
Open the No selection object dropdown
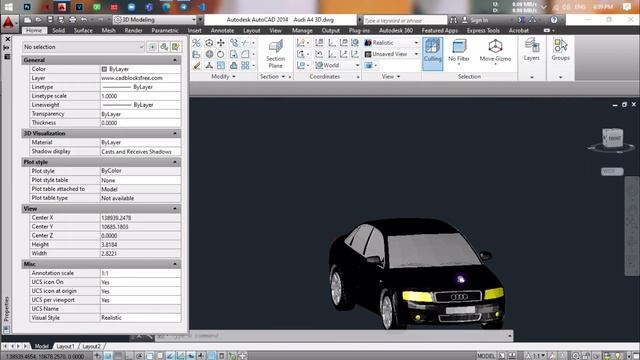click(83, 47)
